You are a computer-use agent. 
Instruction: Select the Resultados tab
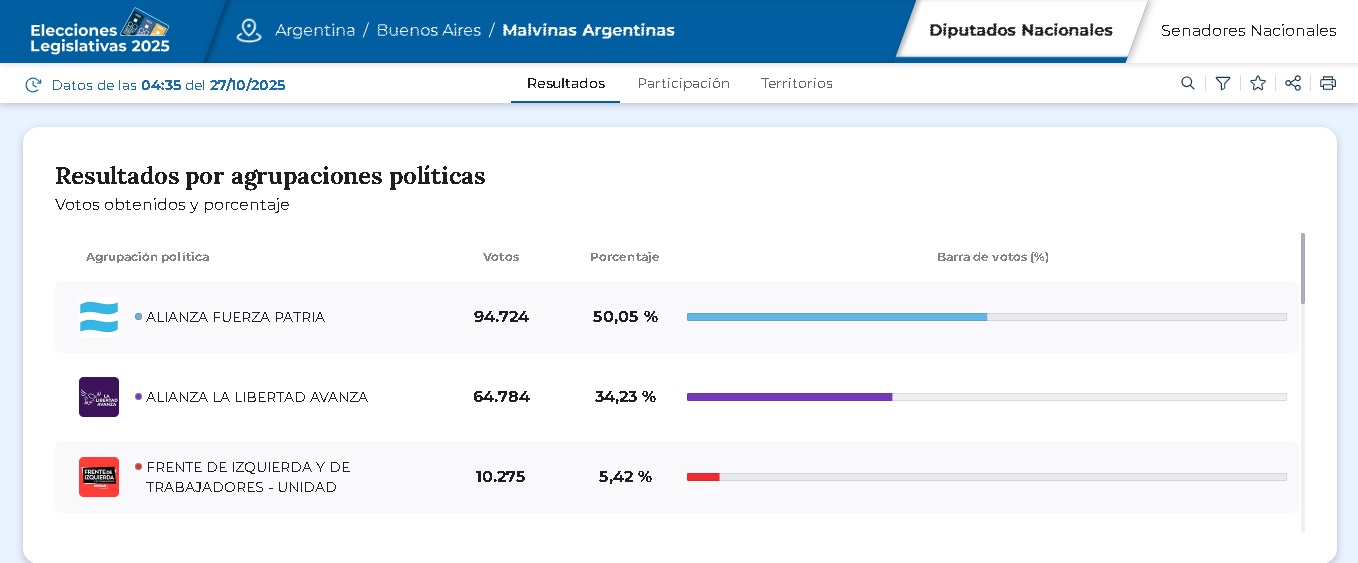coord(566,84)
